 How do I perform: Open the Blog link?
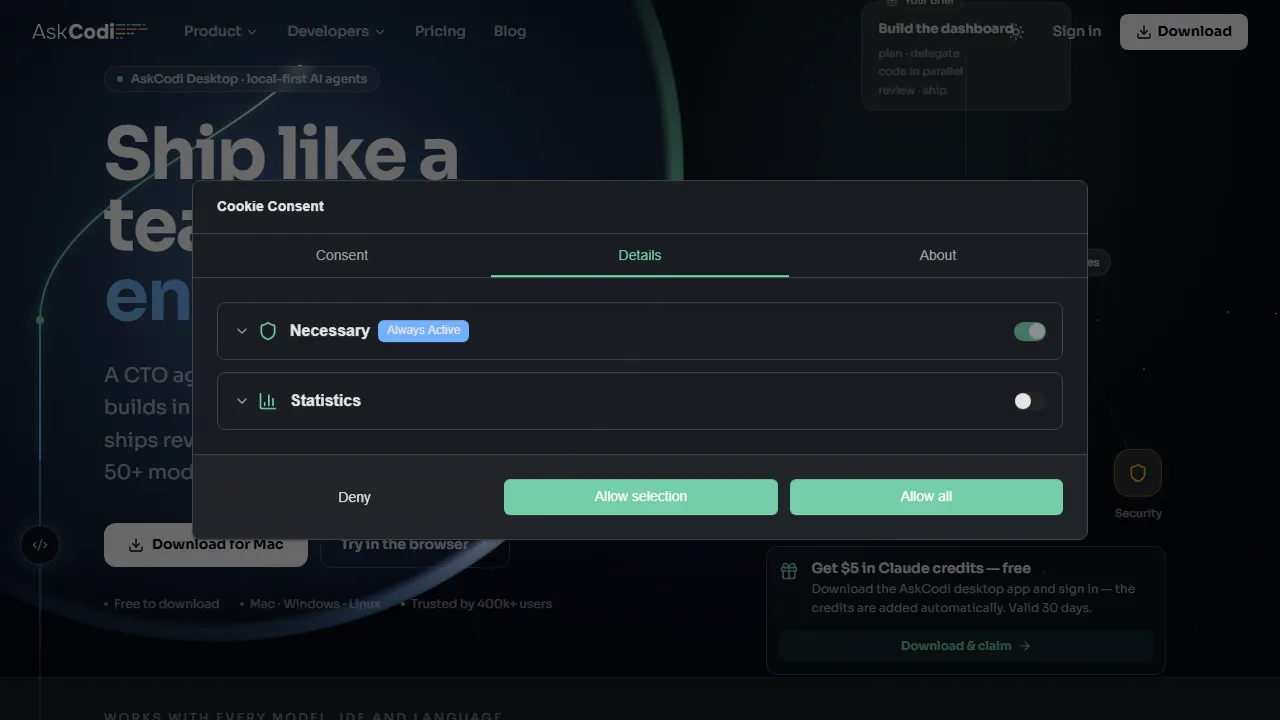(510, 31)
